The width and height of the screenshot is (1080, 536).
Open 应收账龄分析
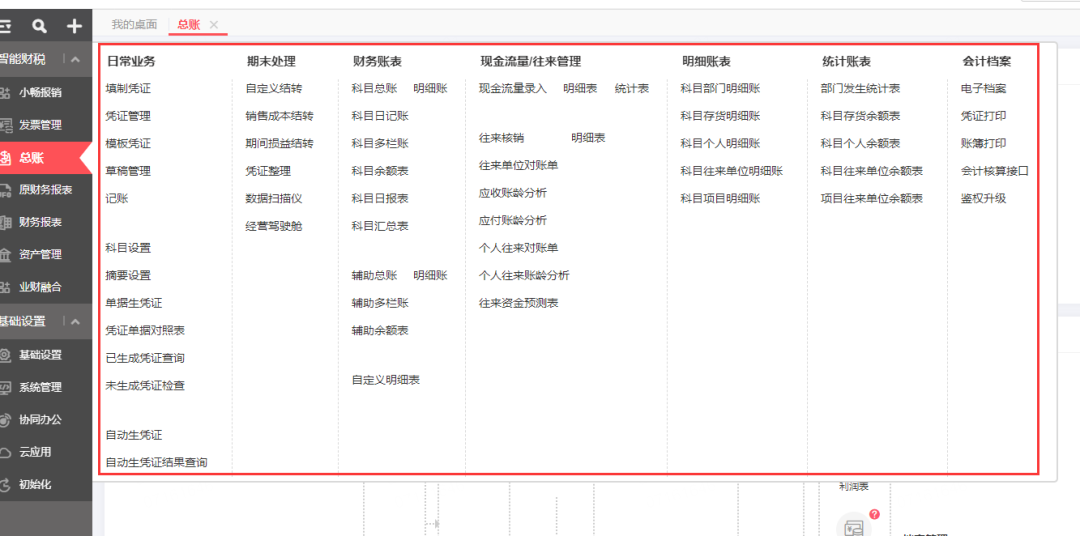coord(513,193)
